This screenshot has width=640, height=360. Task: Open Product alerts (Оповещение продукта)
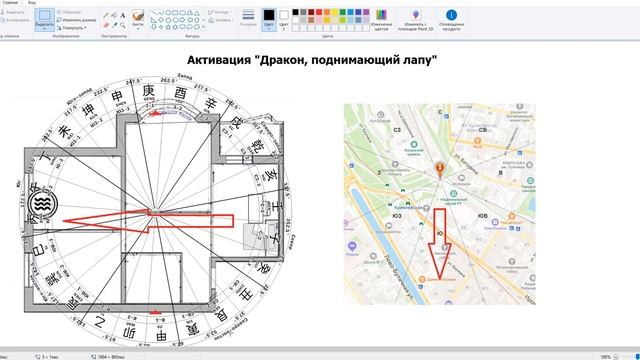pos(451,20)
